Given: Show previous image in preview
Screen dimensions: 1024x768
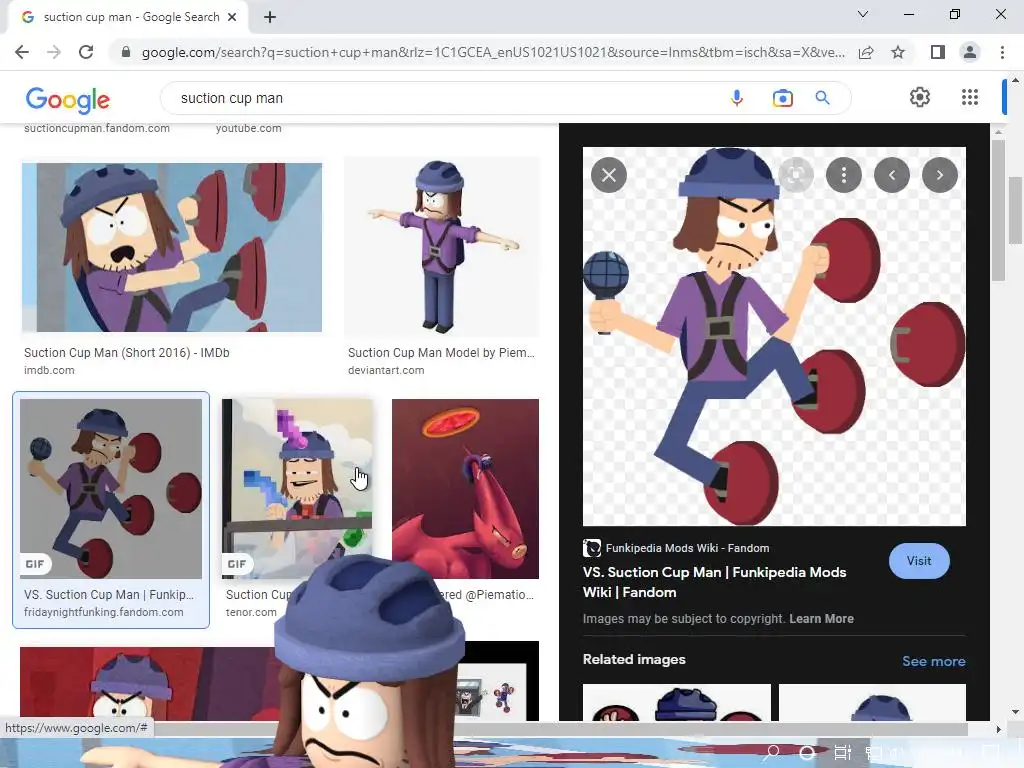Looking at the screenshot, I should (x=891, y=175).
